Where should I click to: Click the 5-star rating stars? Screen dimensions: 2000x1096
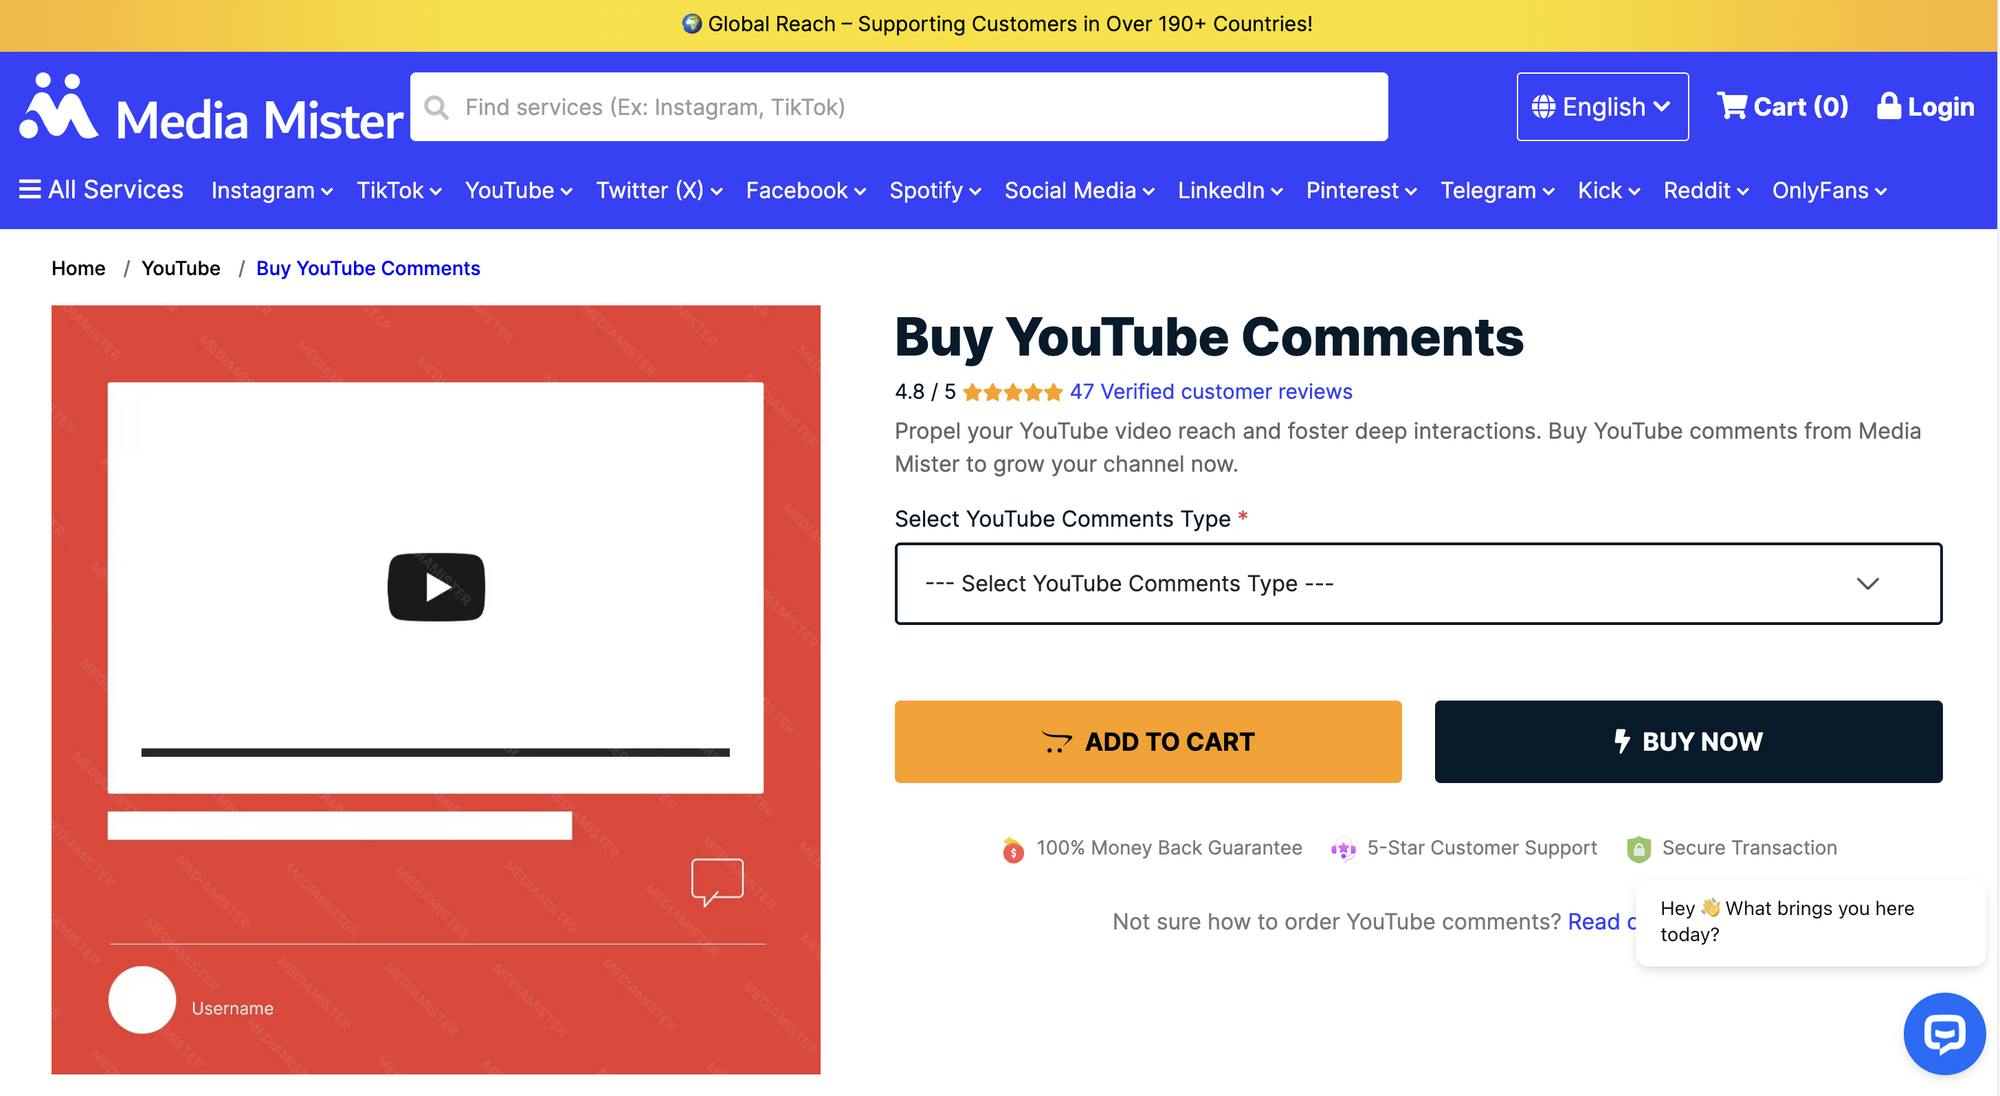(1012, 391)
